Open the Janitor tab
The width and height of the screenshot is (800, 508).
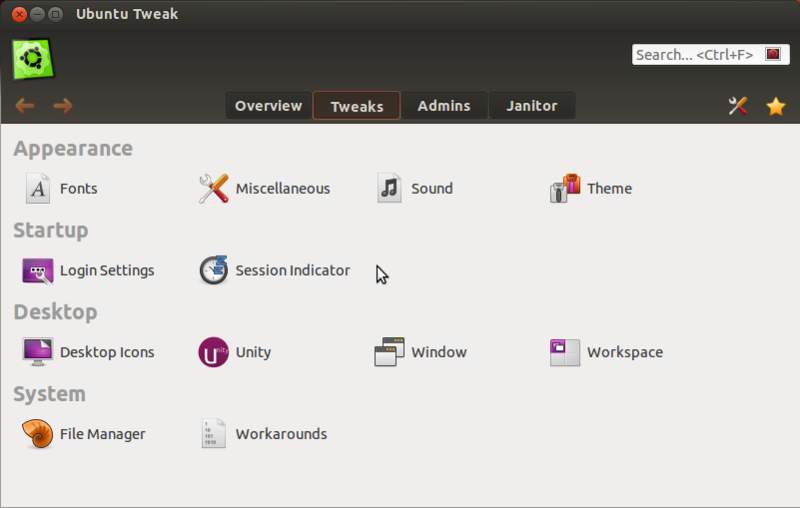532,106
